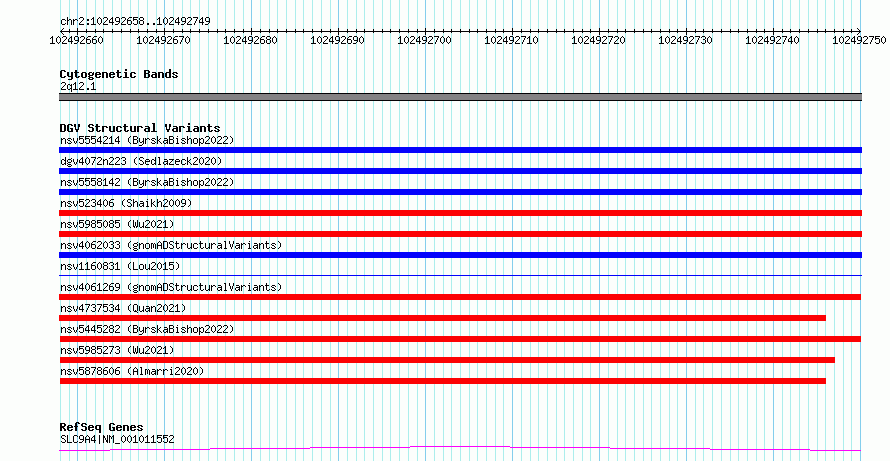This screenshot has height=461, width=890.
Task: Open the DGV Structural Variants track title
Action: point(140,128)
